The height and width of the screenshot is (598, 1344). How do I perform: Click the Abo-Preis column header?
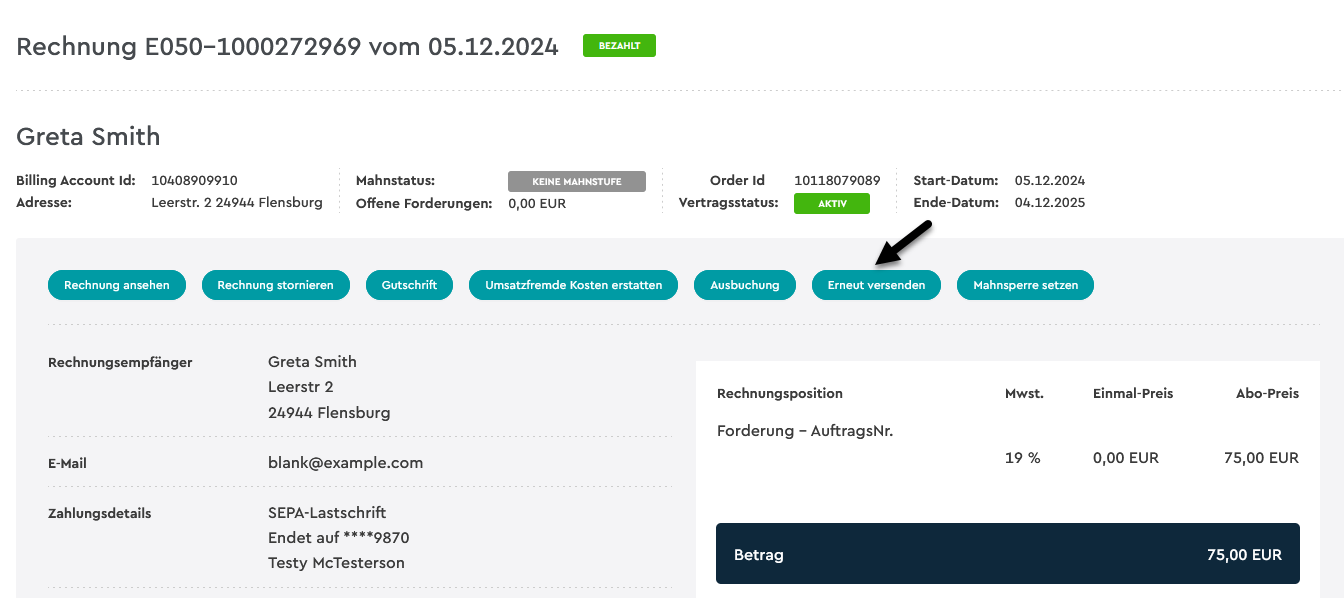pyautogui.click(x=1267, y=393)
